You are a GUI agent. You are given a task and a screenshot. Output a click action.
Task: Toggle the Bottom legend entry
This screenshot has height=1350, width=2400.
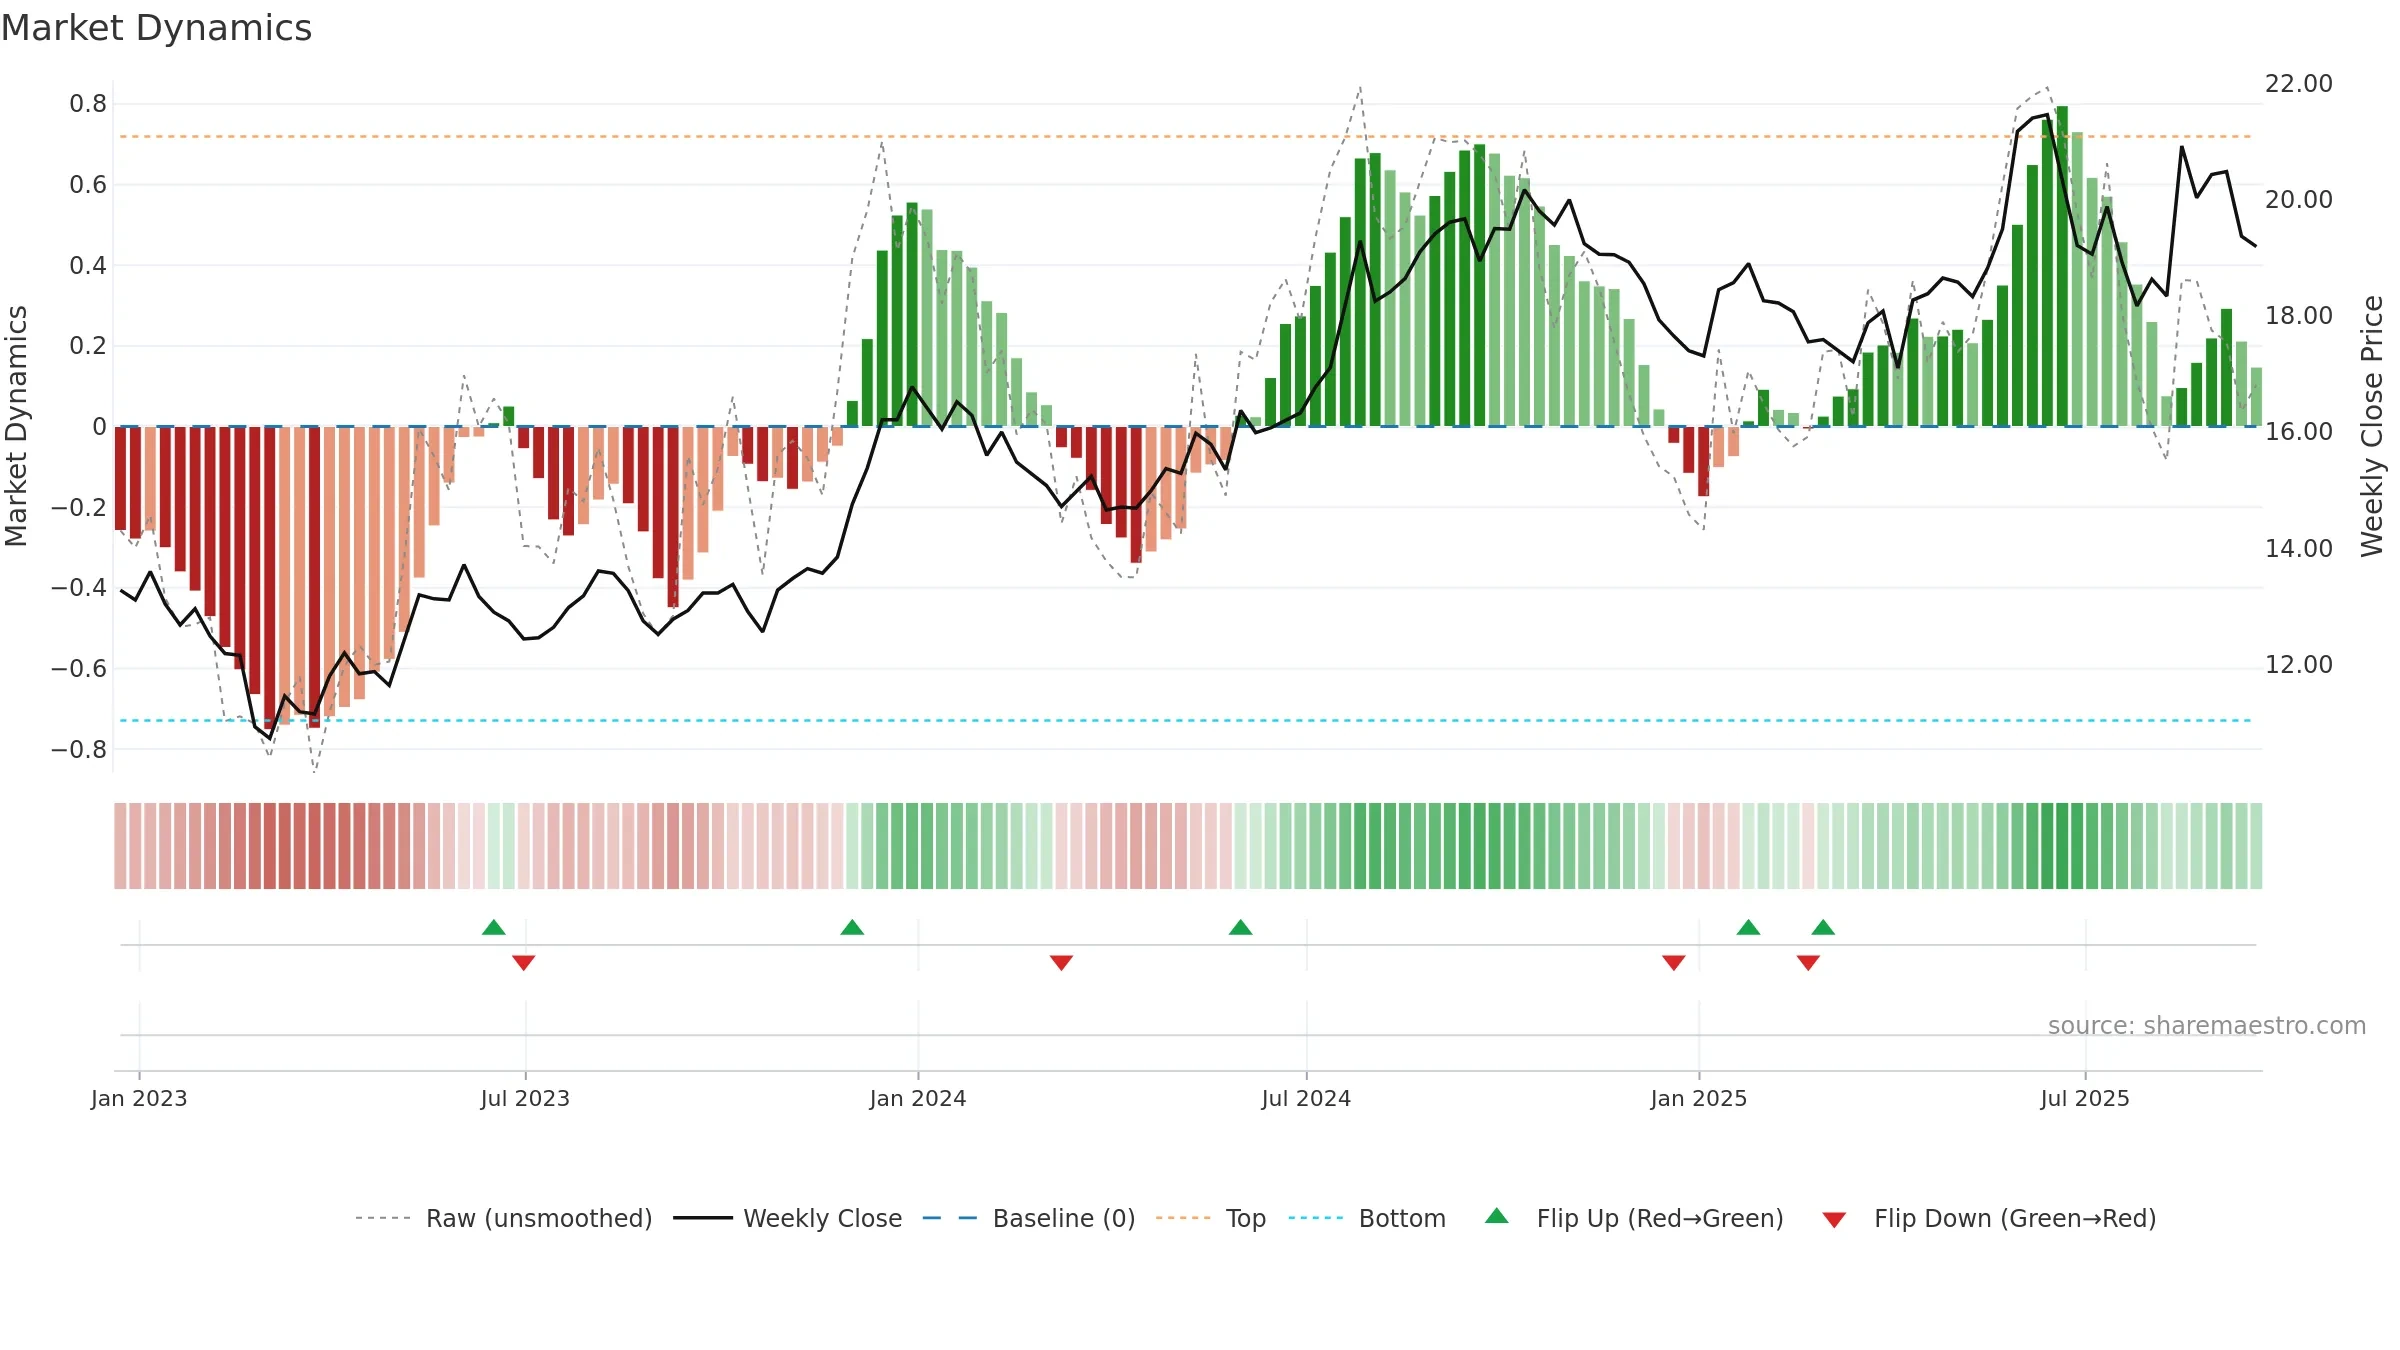tap(1367, 1218)
